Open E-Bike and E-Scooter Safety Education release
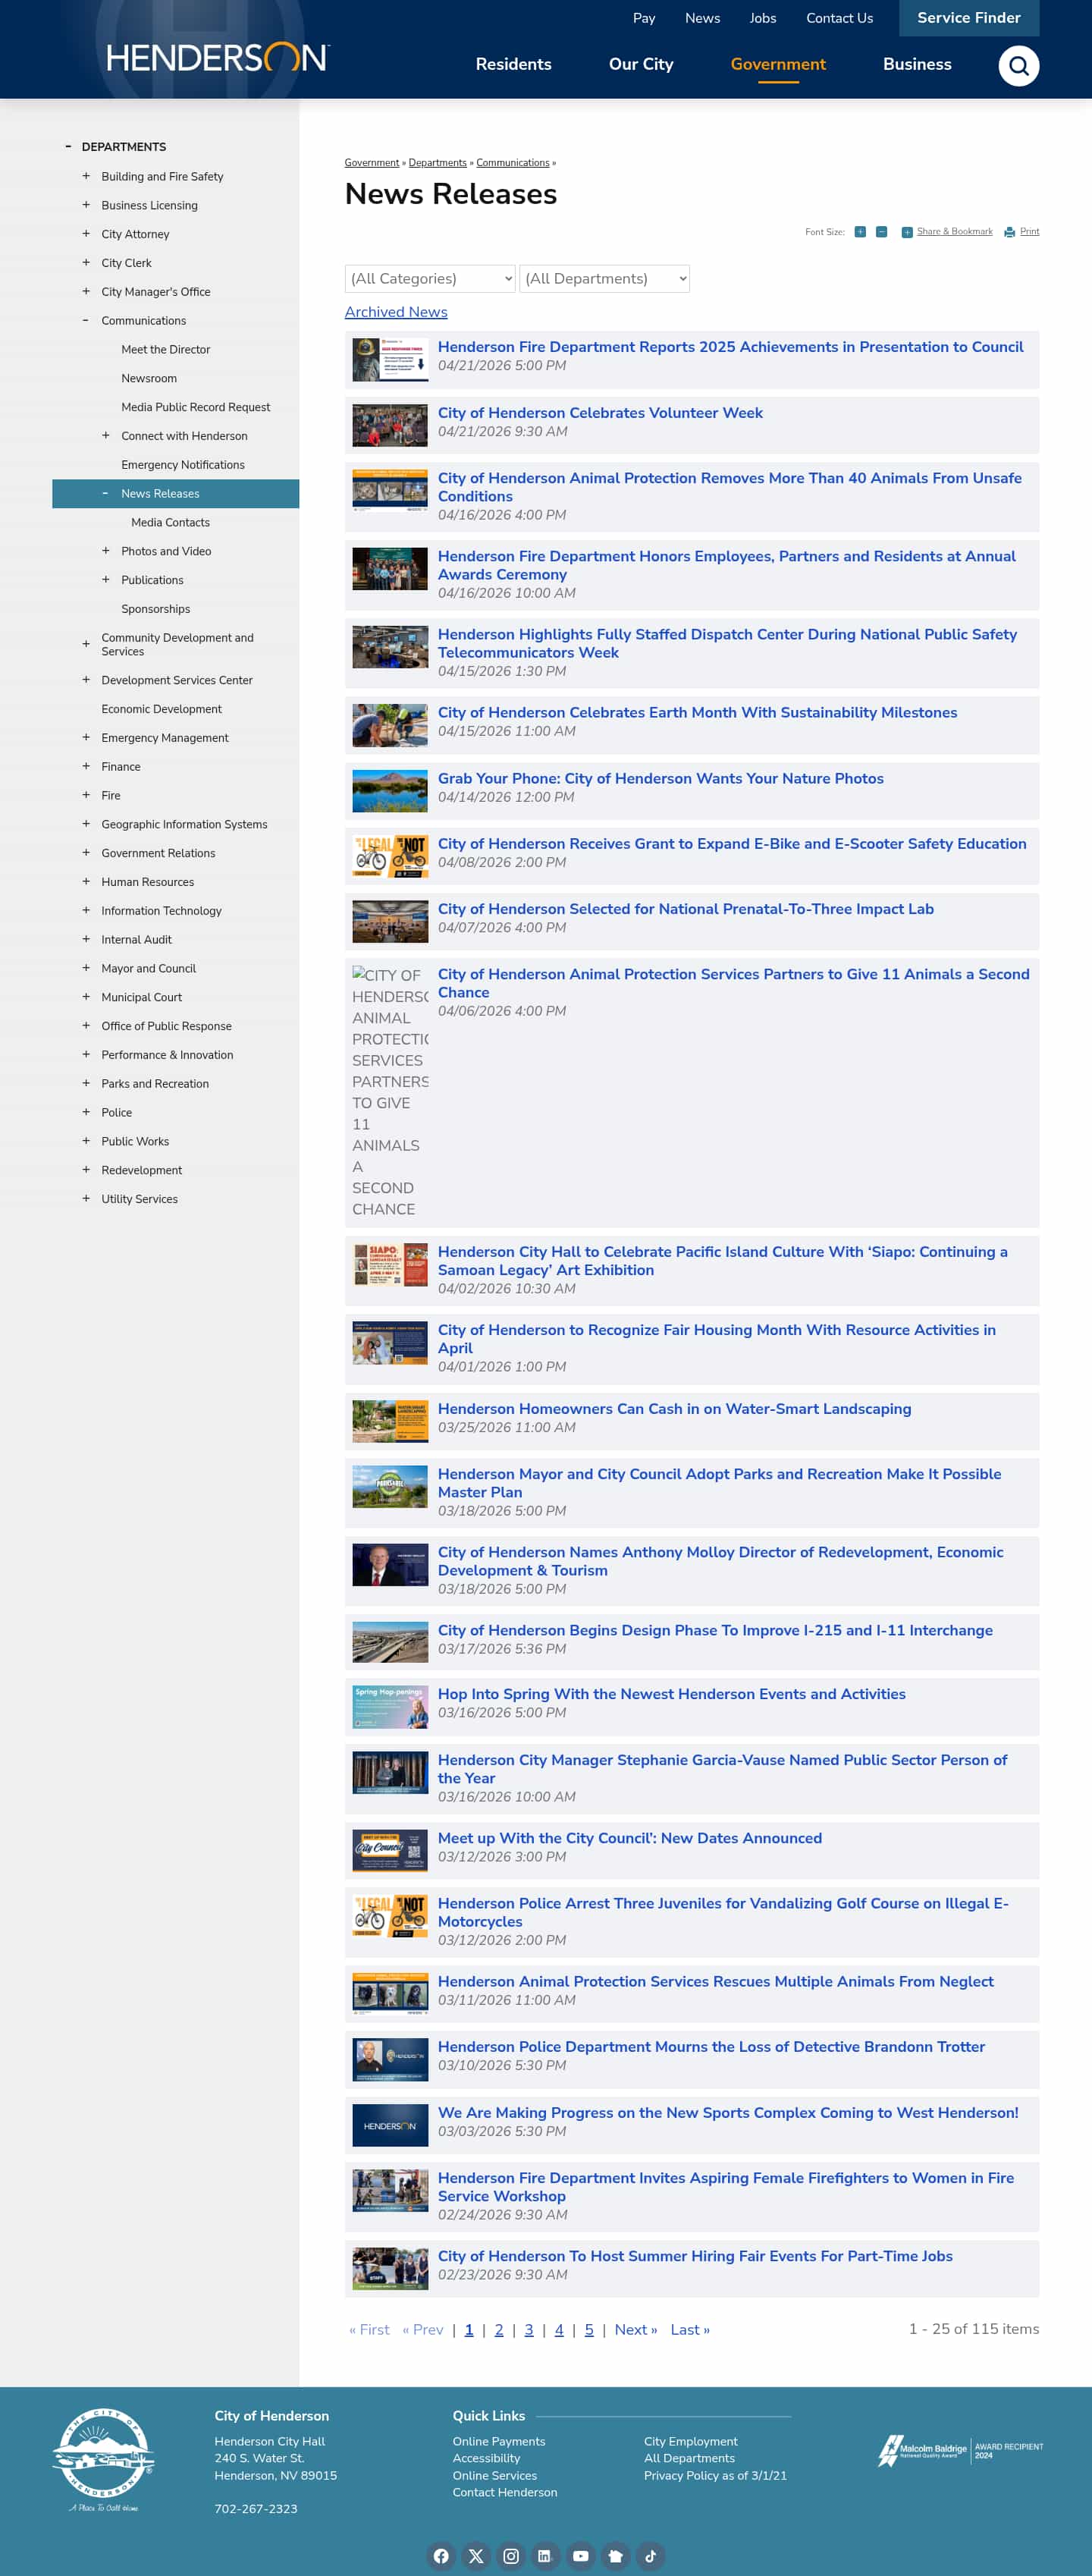 click(732, 844)
